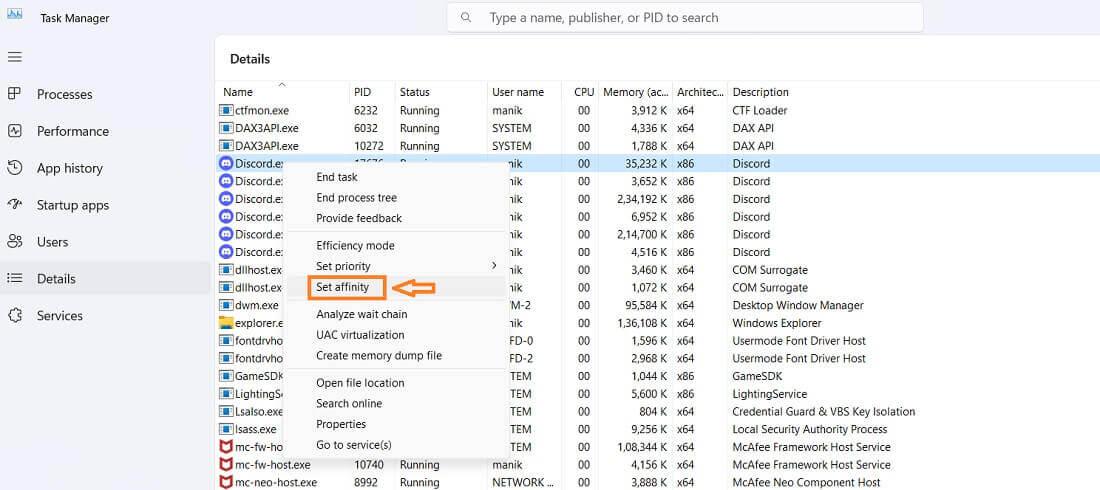Click LightingService description text
Screen dimensions: 1100x490
770,394
